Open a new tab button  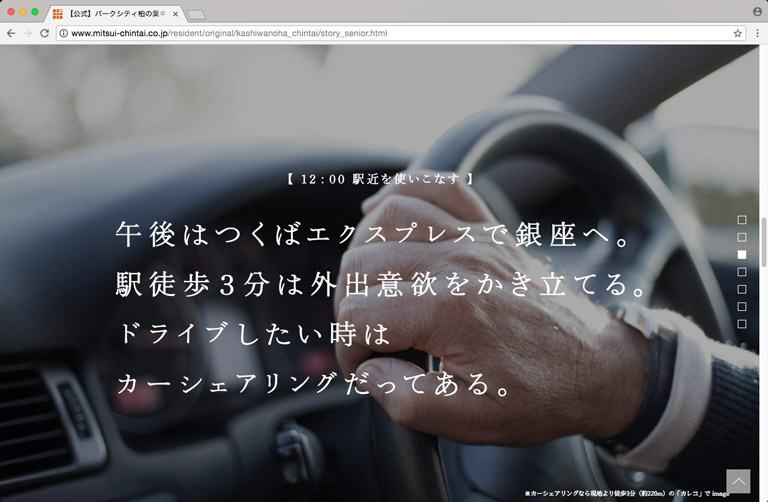[196, 15]
